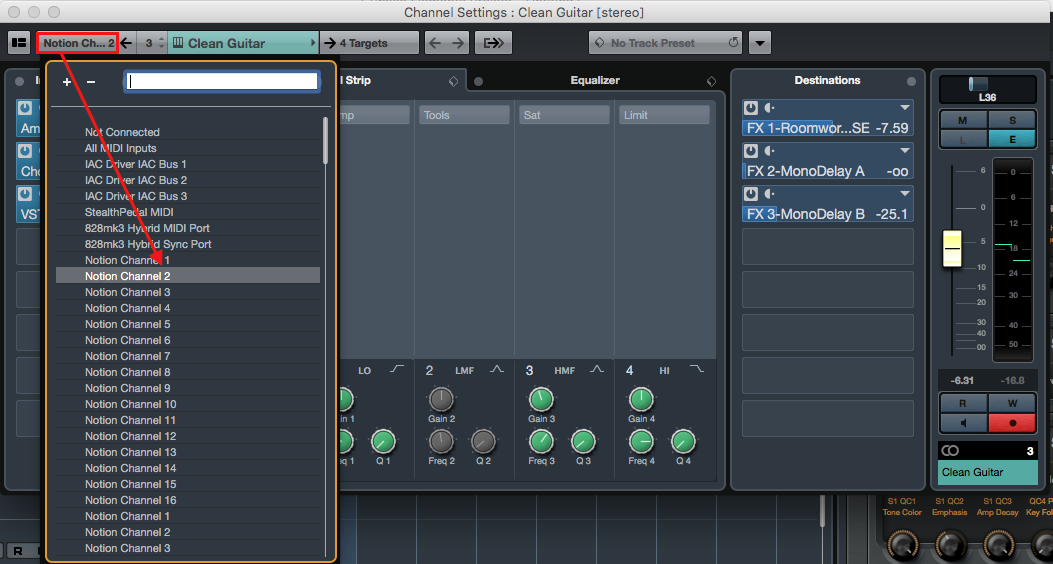The width and height of the screenshot is (1053, 564).
Task: Select IAC Driver IAC Bus 1
Action: pos(188,164)
